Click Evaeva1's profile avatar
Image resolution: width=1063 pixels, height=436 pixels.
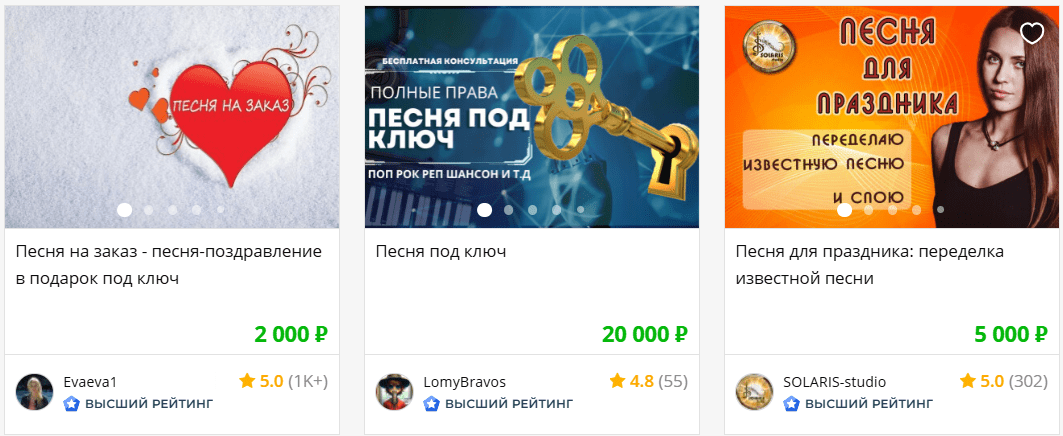[34, 391]
